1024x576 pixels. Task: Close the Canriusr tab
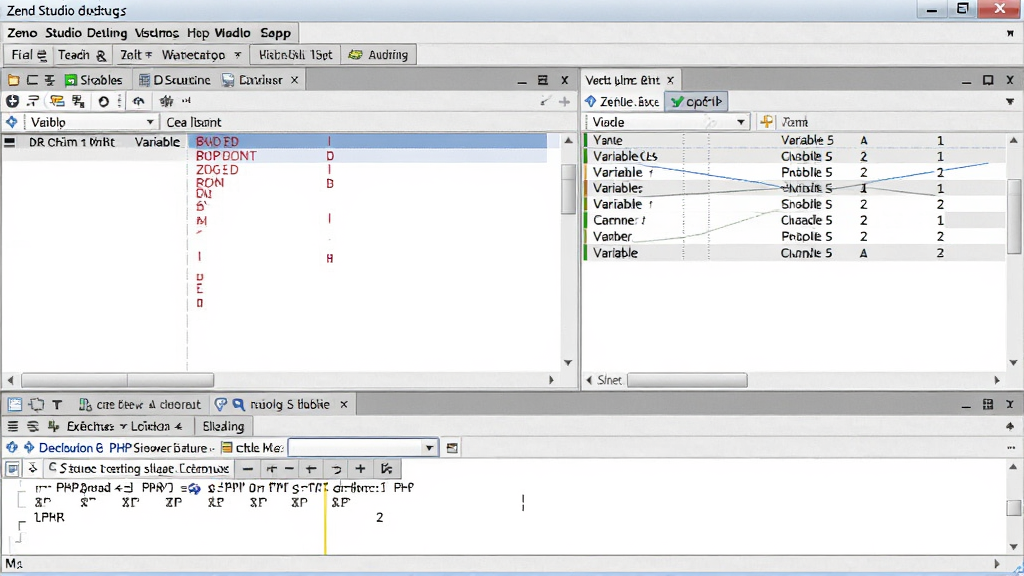pos(295,80)
